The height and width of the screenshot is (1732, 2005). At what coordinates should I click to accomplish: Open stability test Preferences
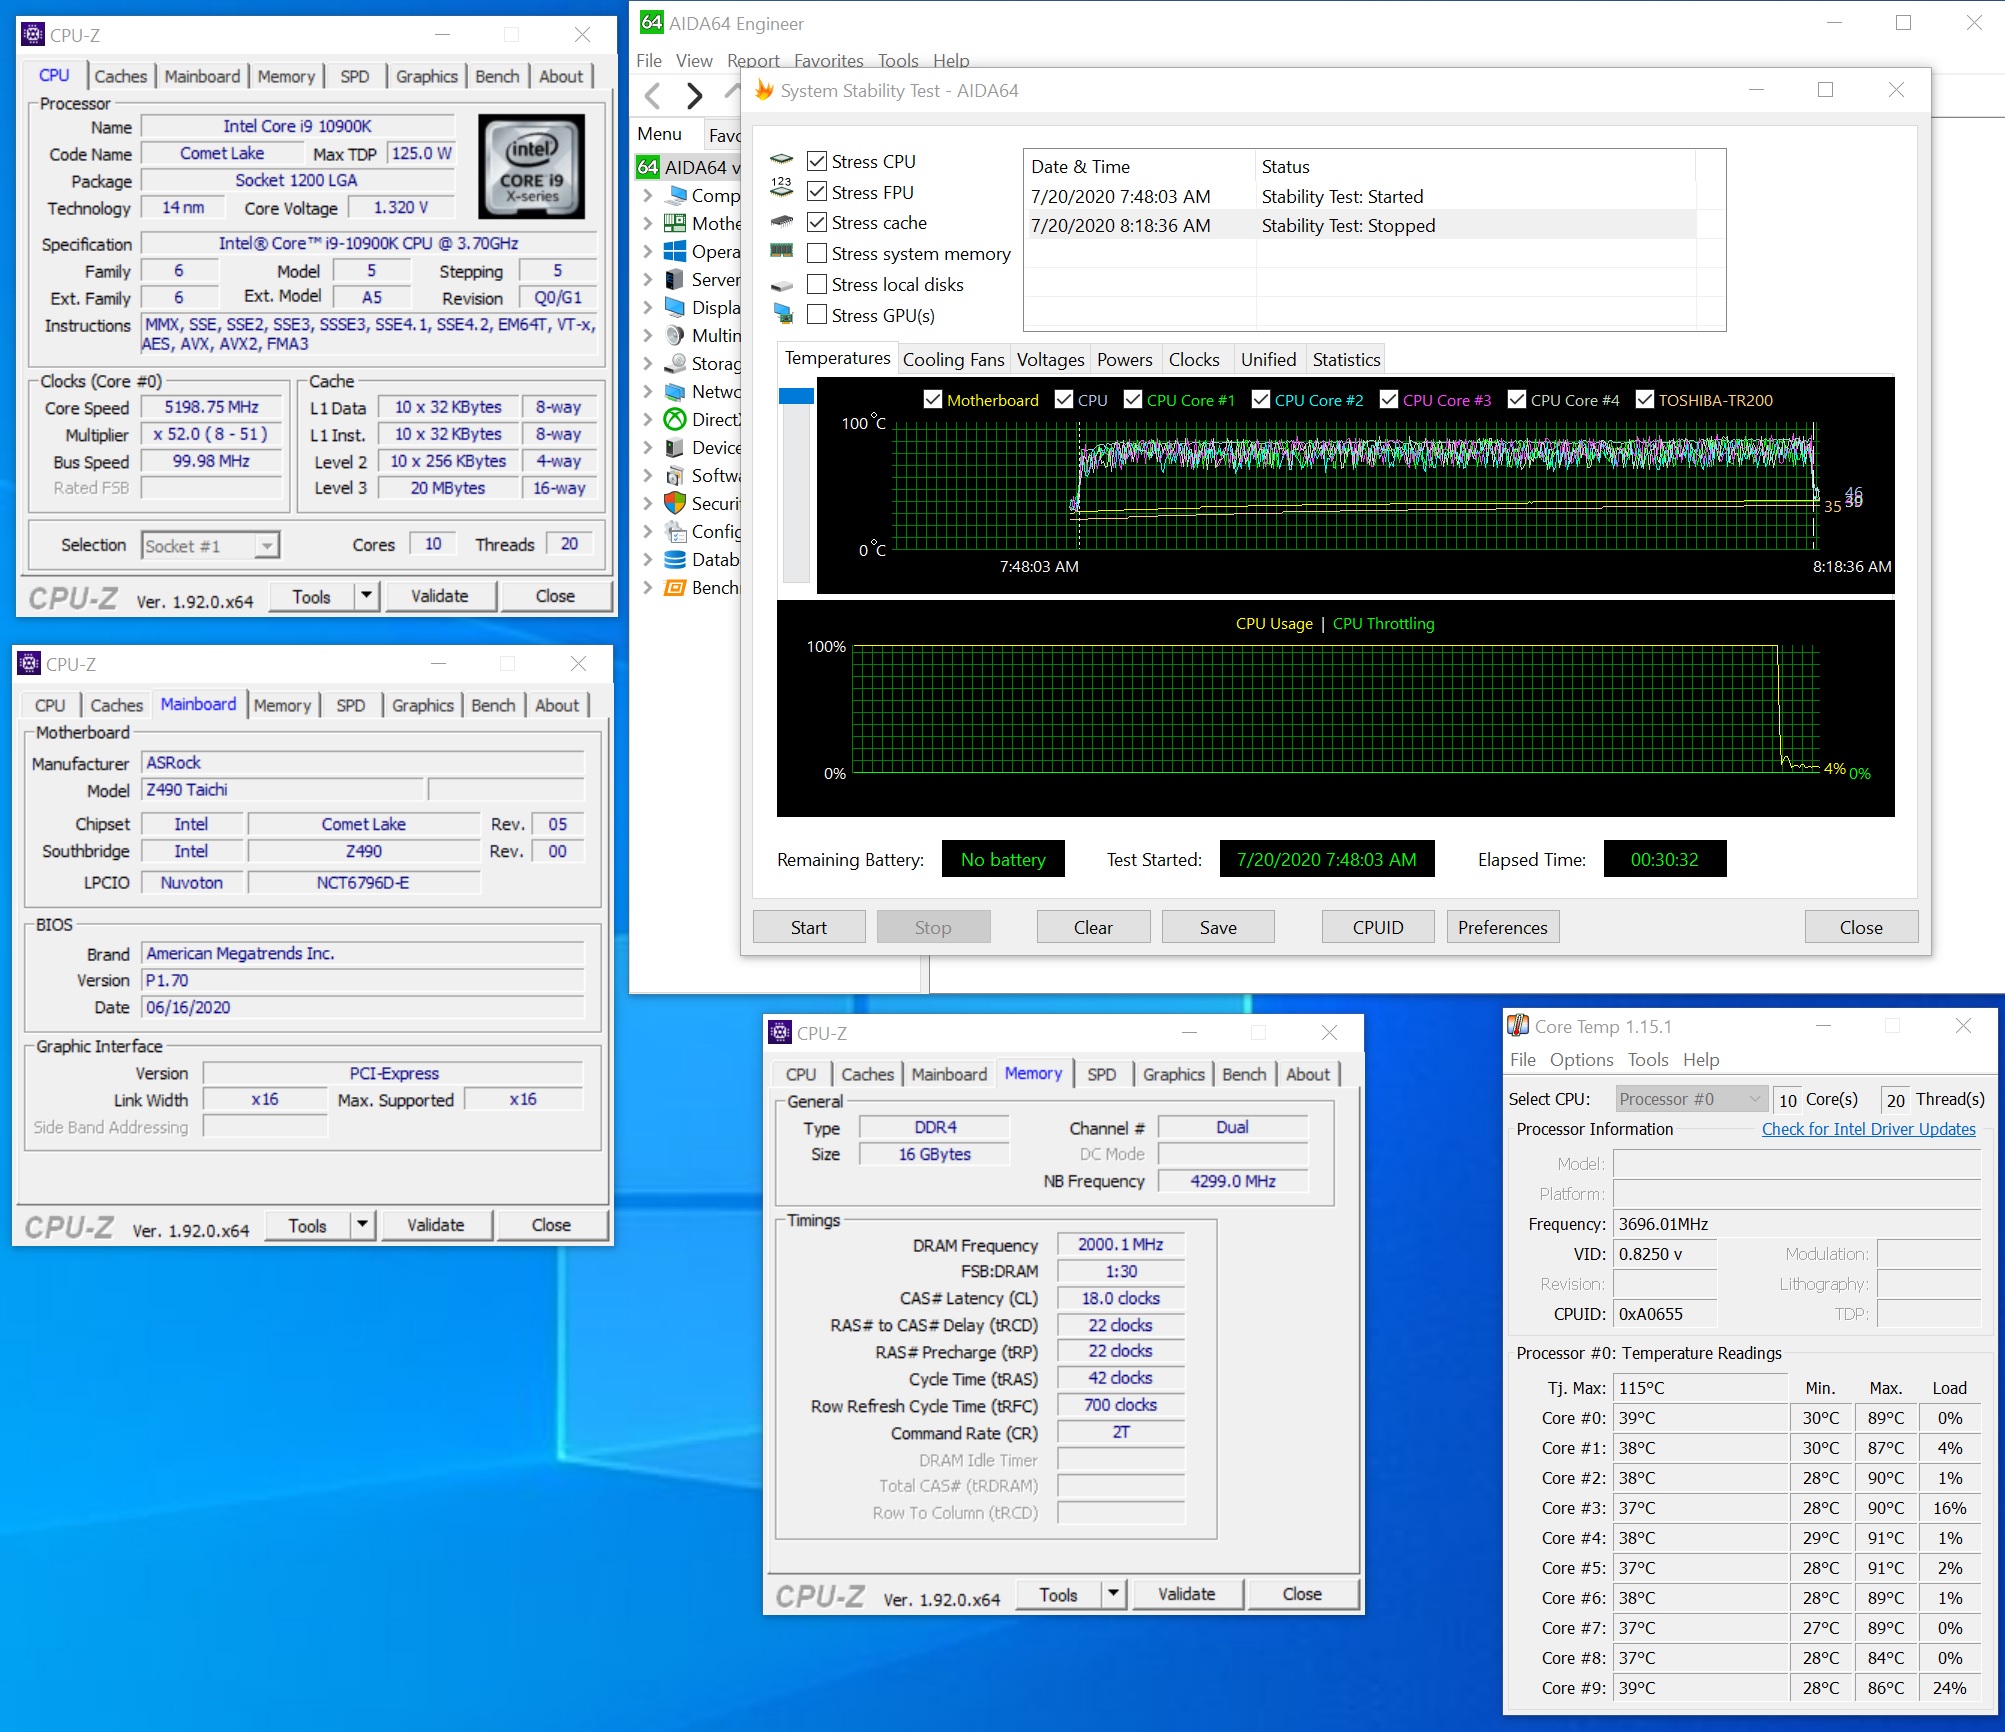click(1502, 927)
